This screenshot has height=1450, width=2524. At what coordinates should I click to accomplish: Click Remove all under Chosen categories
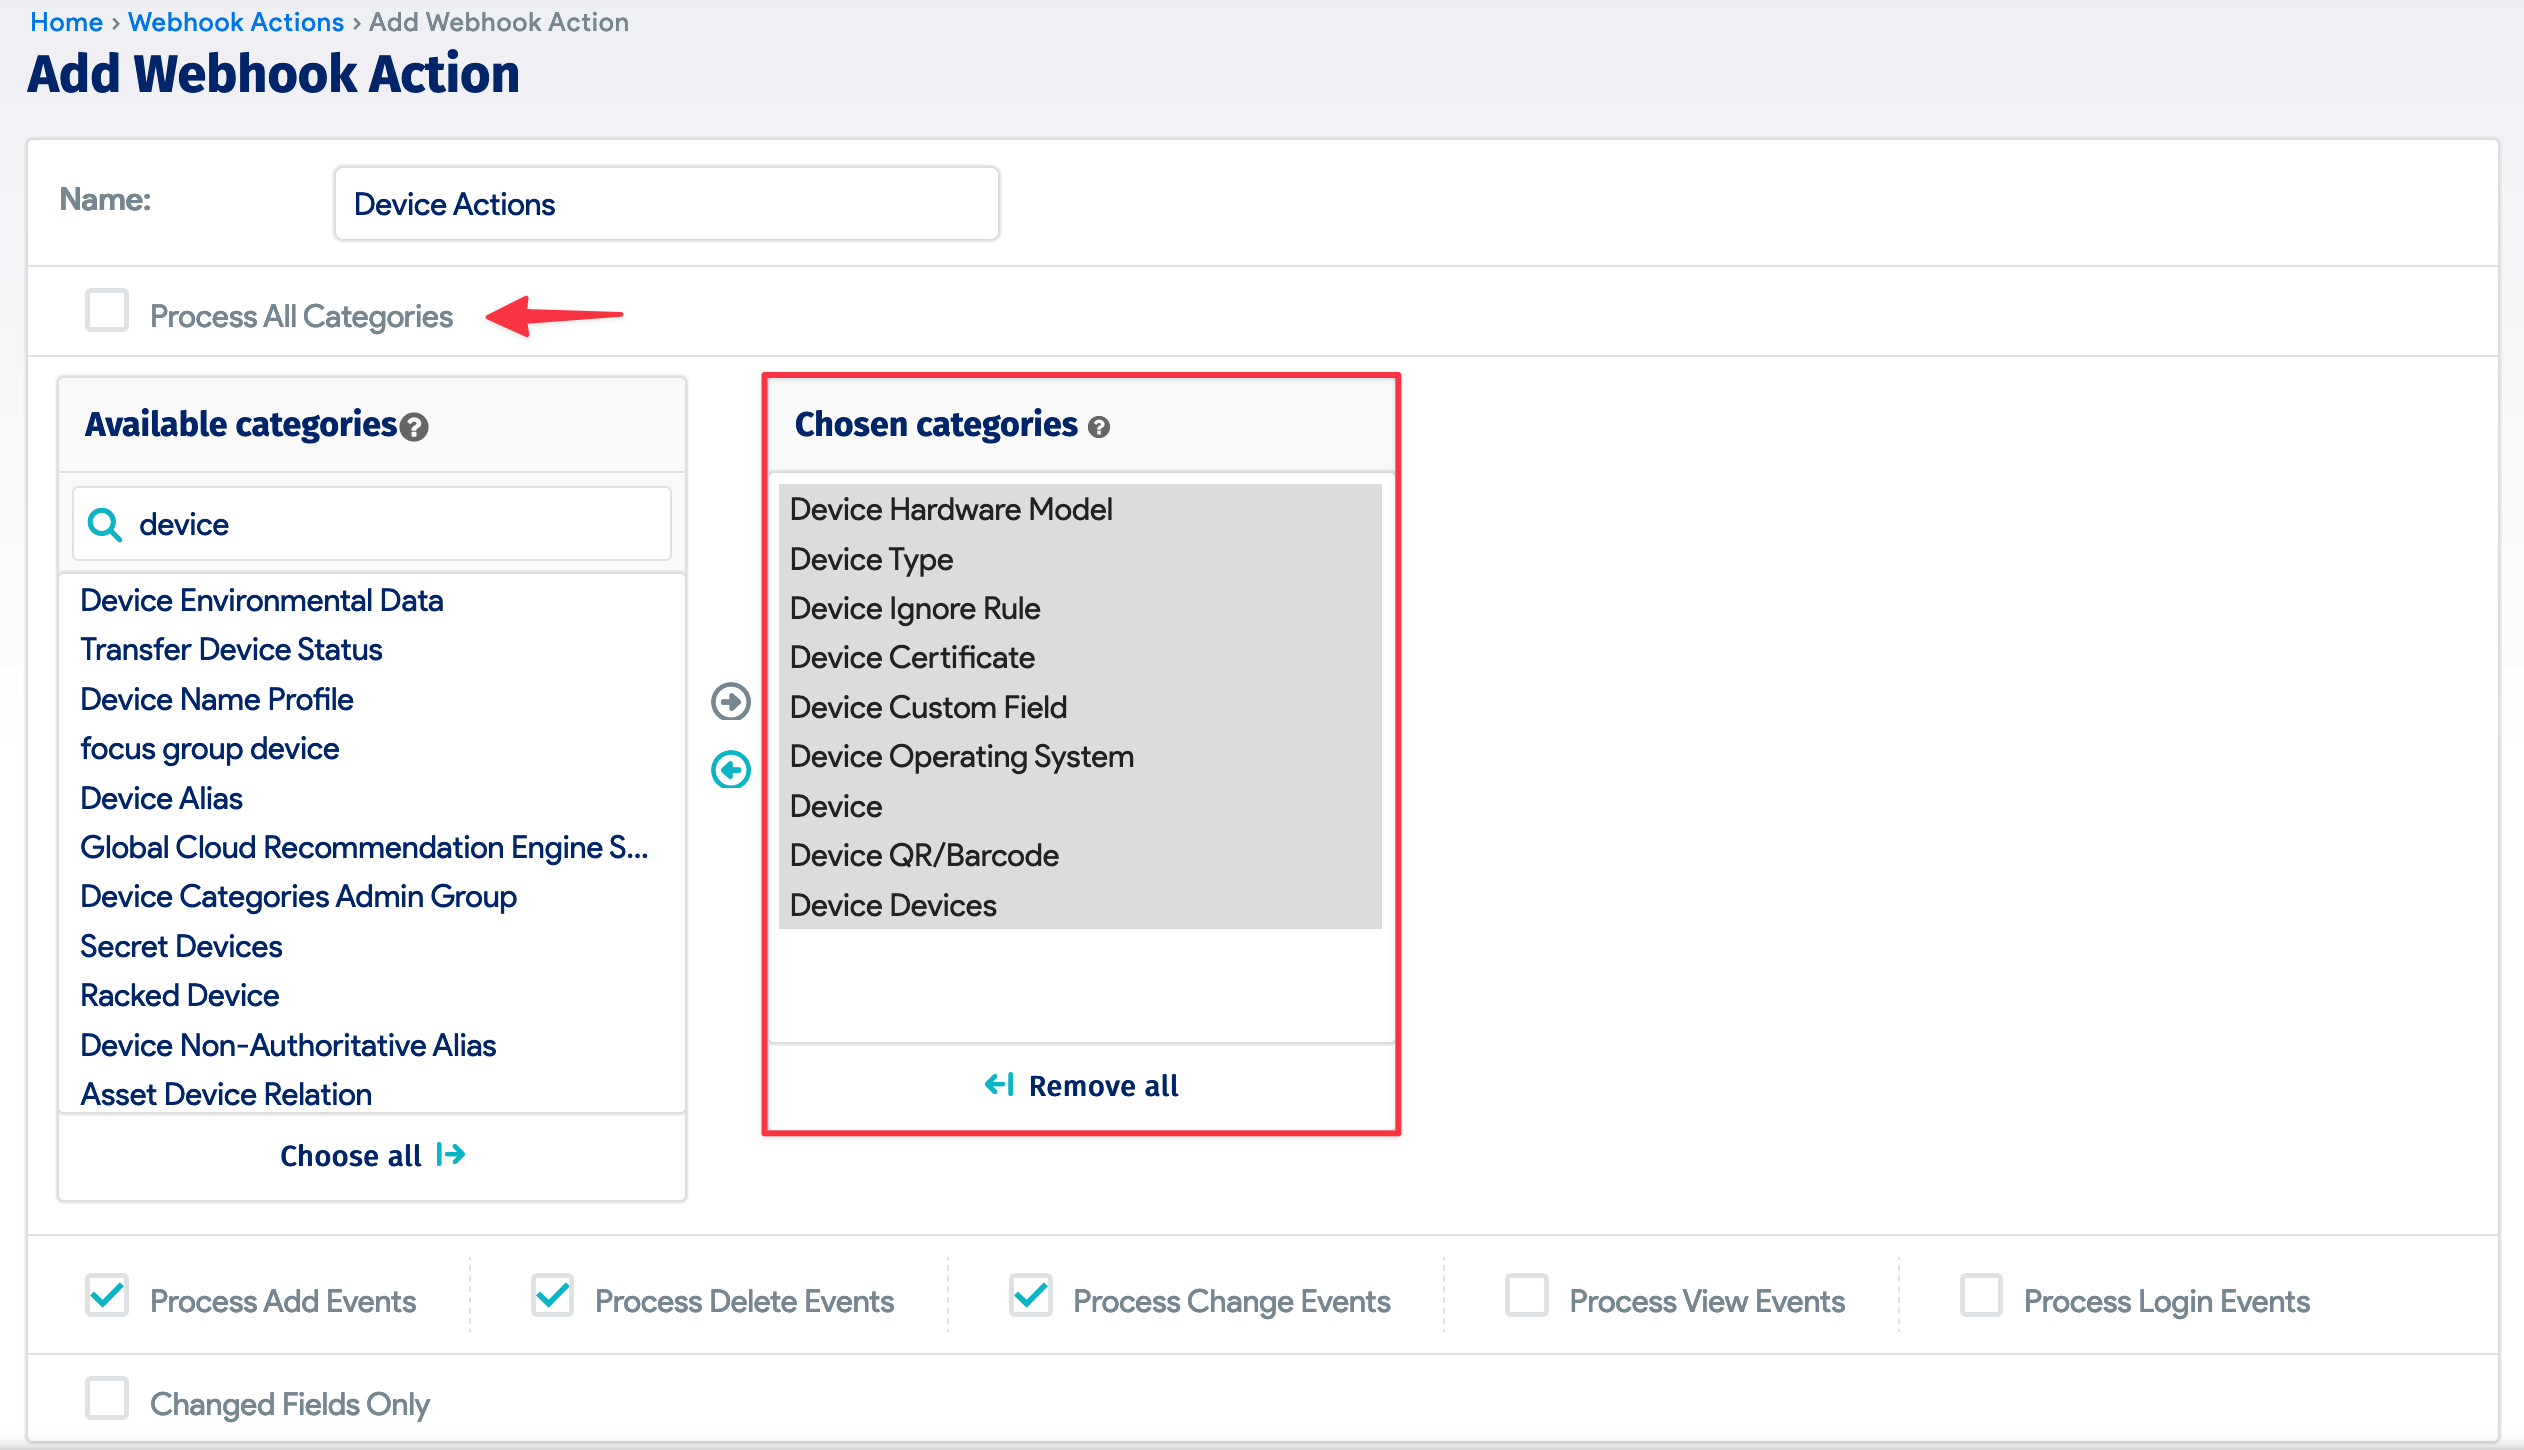[x=1104, y=1085]
